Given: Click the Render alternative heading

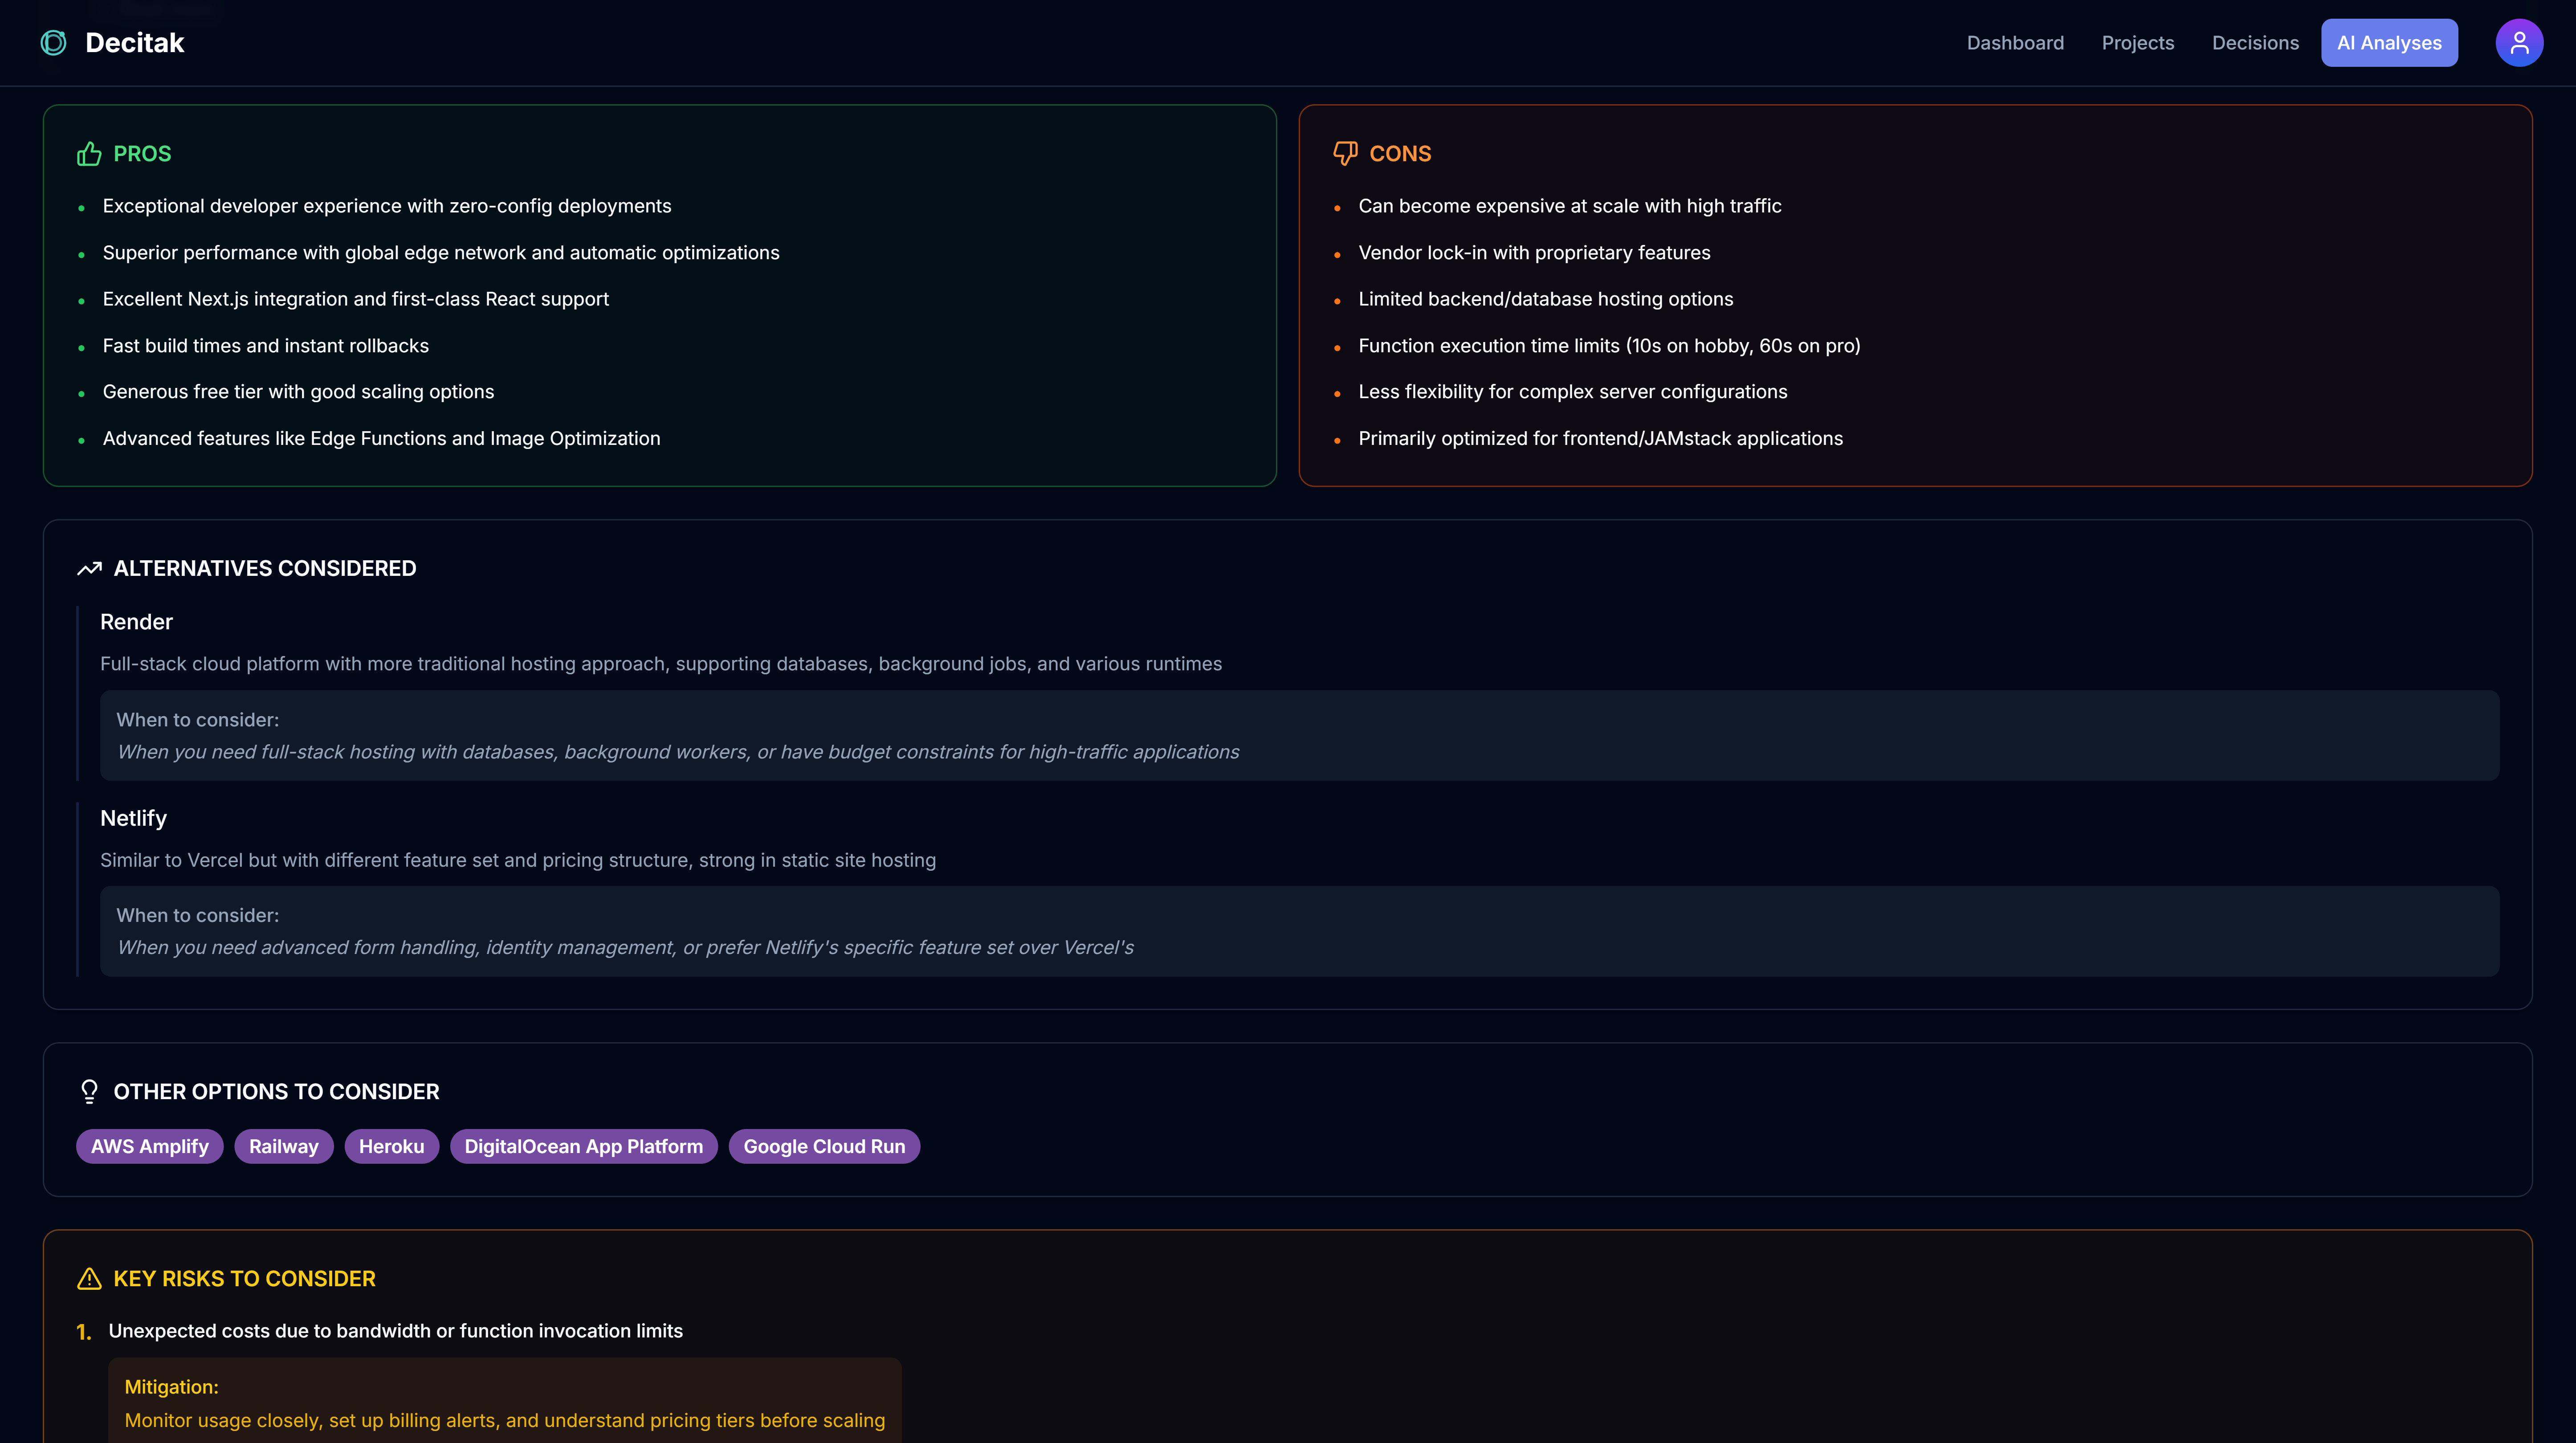Looking at the screenshot, I should tap(136, 622).
